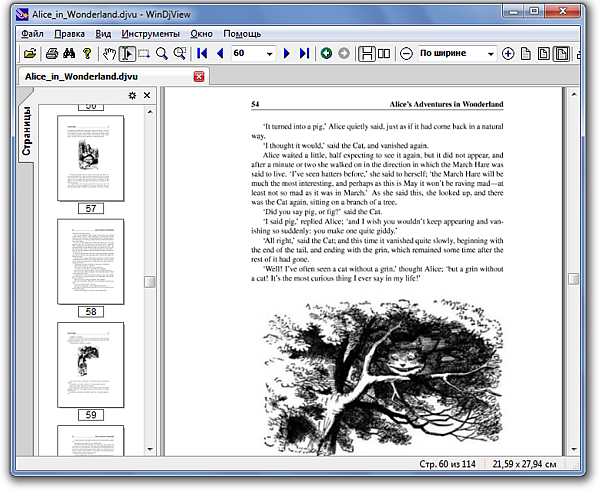Toggle the text selection cursor tool
The height and width of the screenshot is (491, 600).
(127, 53)
